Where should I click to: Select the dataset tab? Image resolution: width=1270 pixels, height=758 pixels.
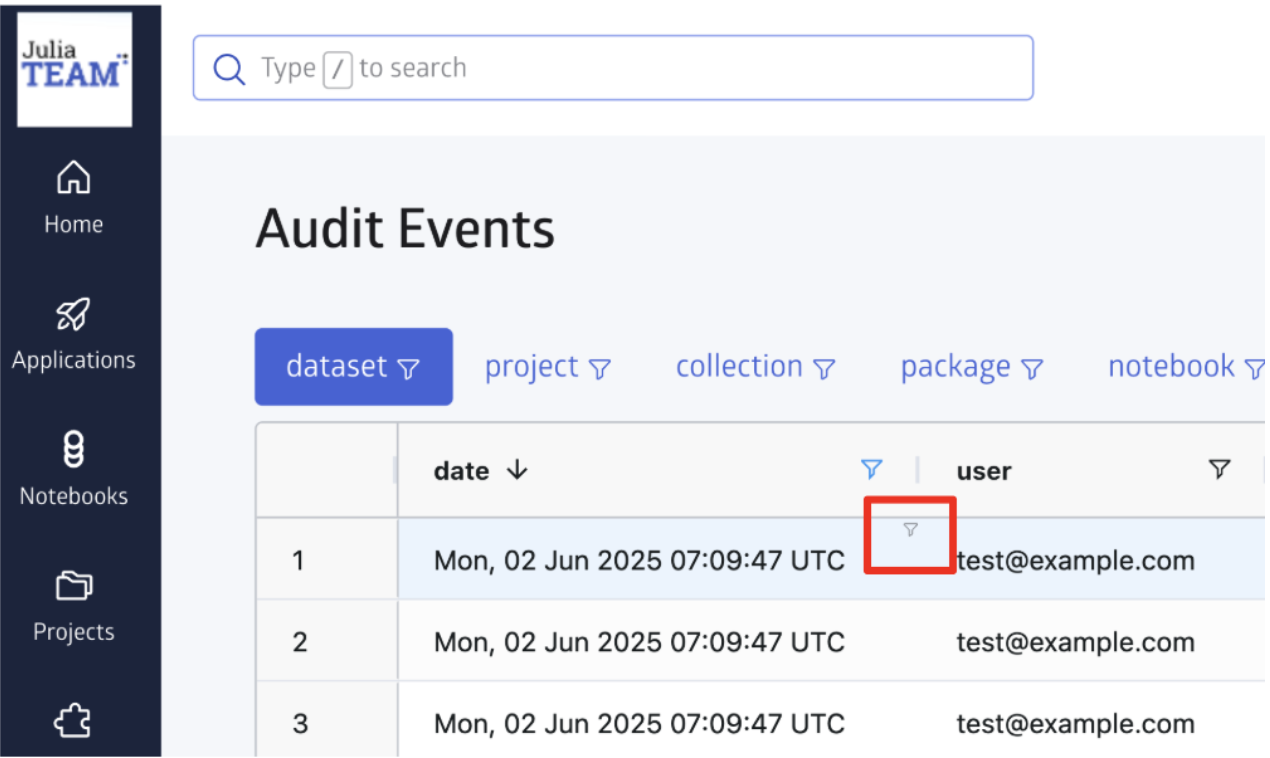coord(353,367)
